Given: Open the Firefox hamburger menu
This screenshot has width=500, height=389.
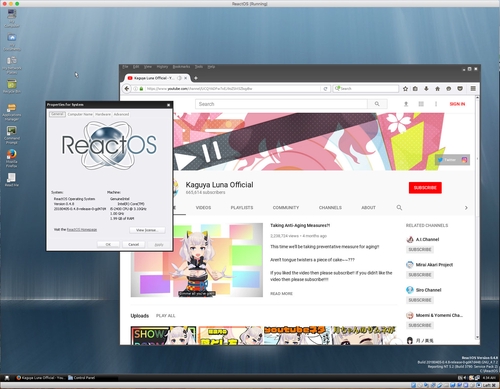Looking at the screenshot, I should [473, 88].
